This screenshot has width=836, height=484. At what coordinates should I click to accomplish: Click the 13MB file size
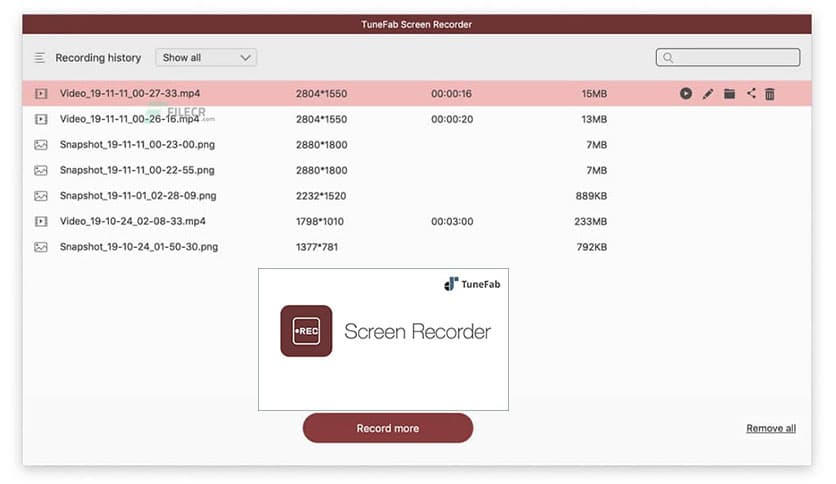(x=594, y=119)
